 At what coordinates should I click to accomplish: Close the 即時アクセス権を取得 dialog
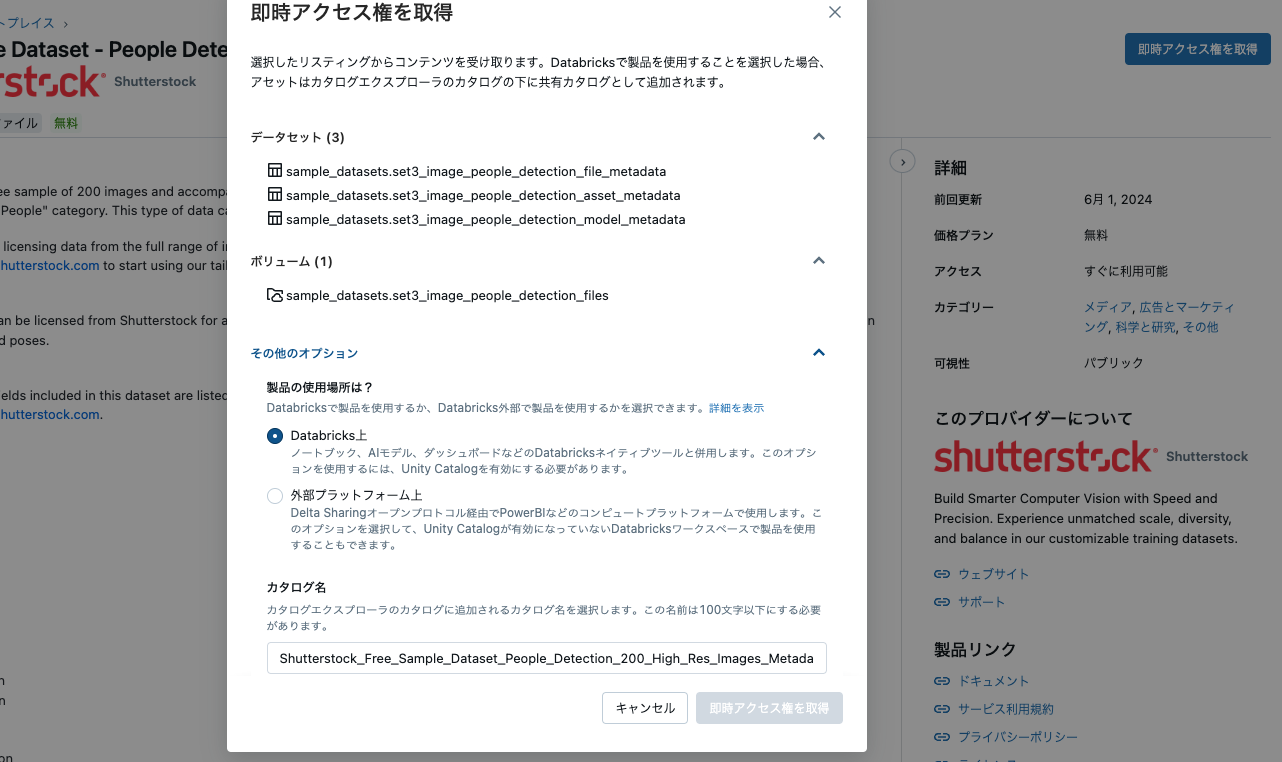pos(835,12)
